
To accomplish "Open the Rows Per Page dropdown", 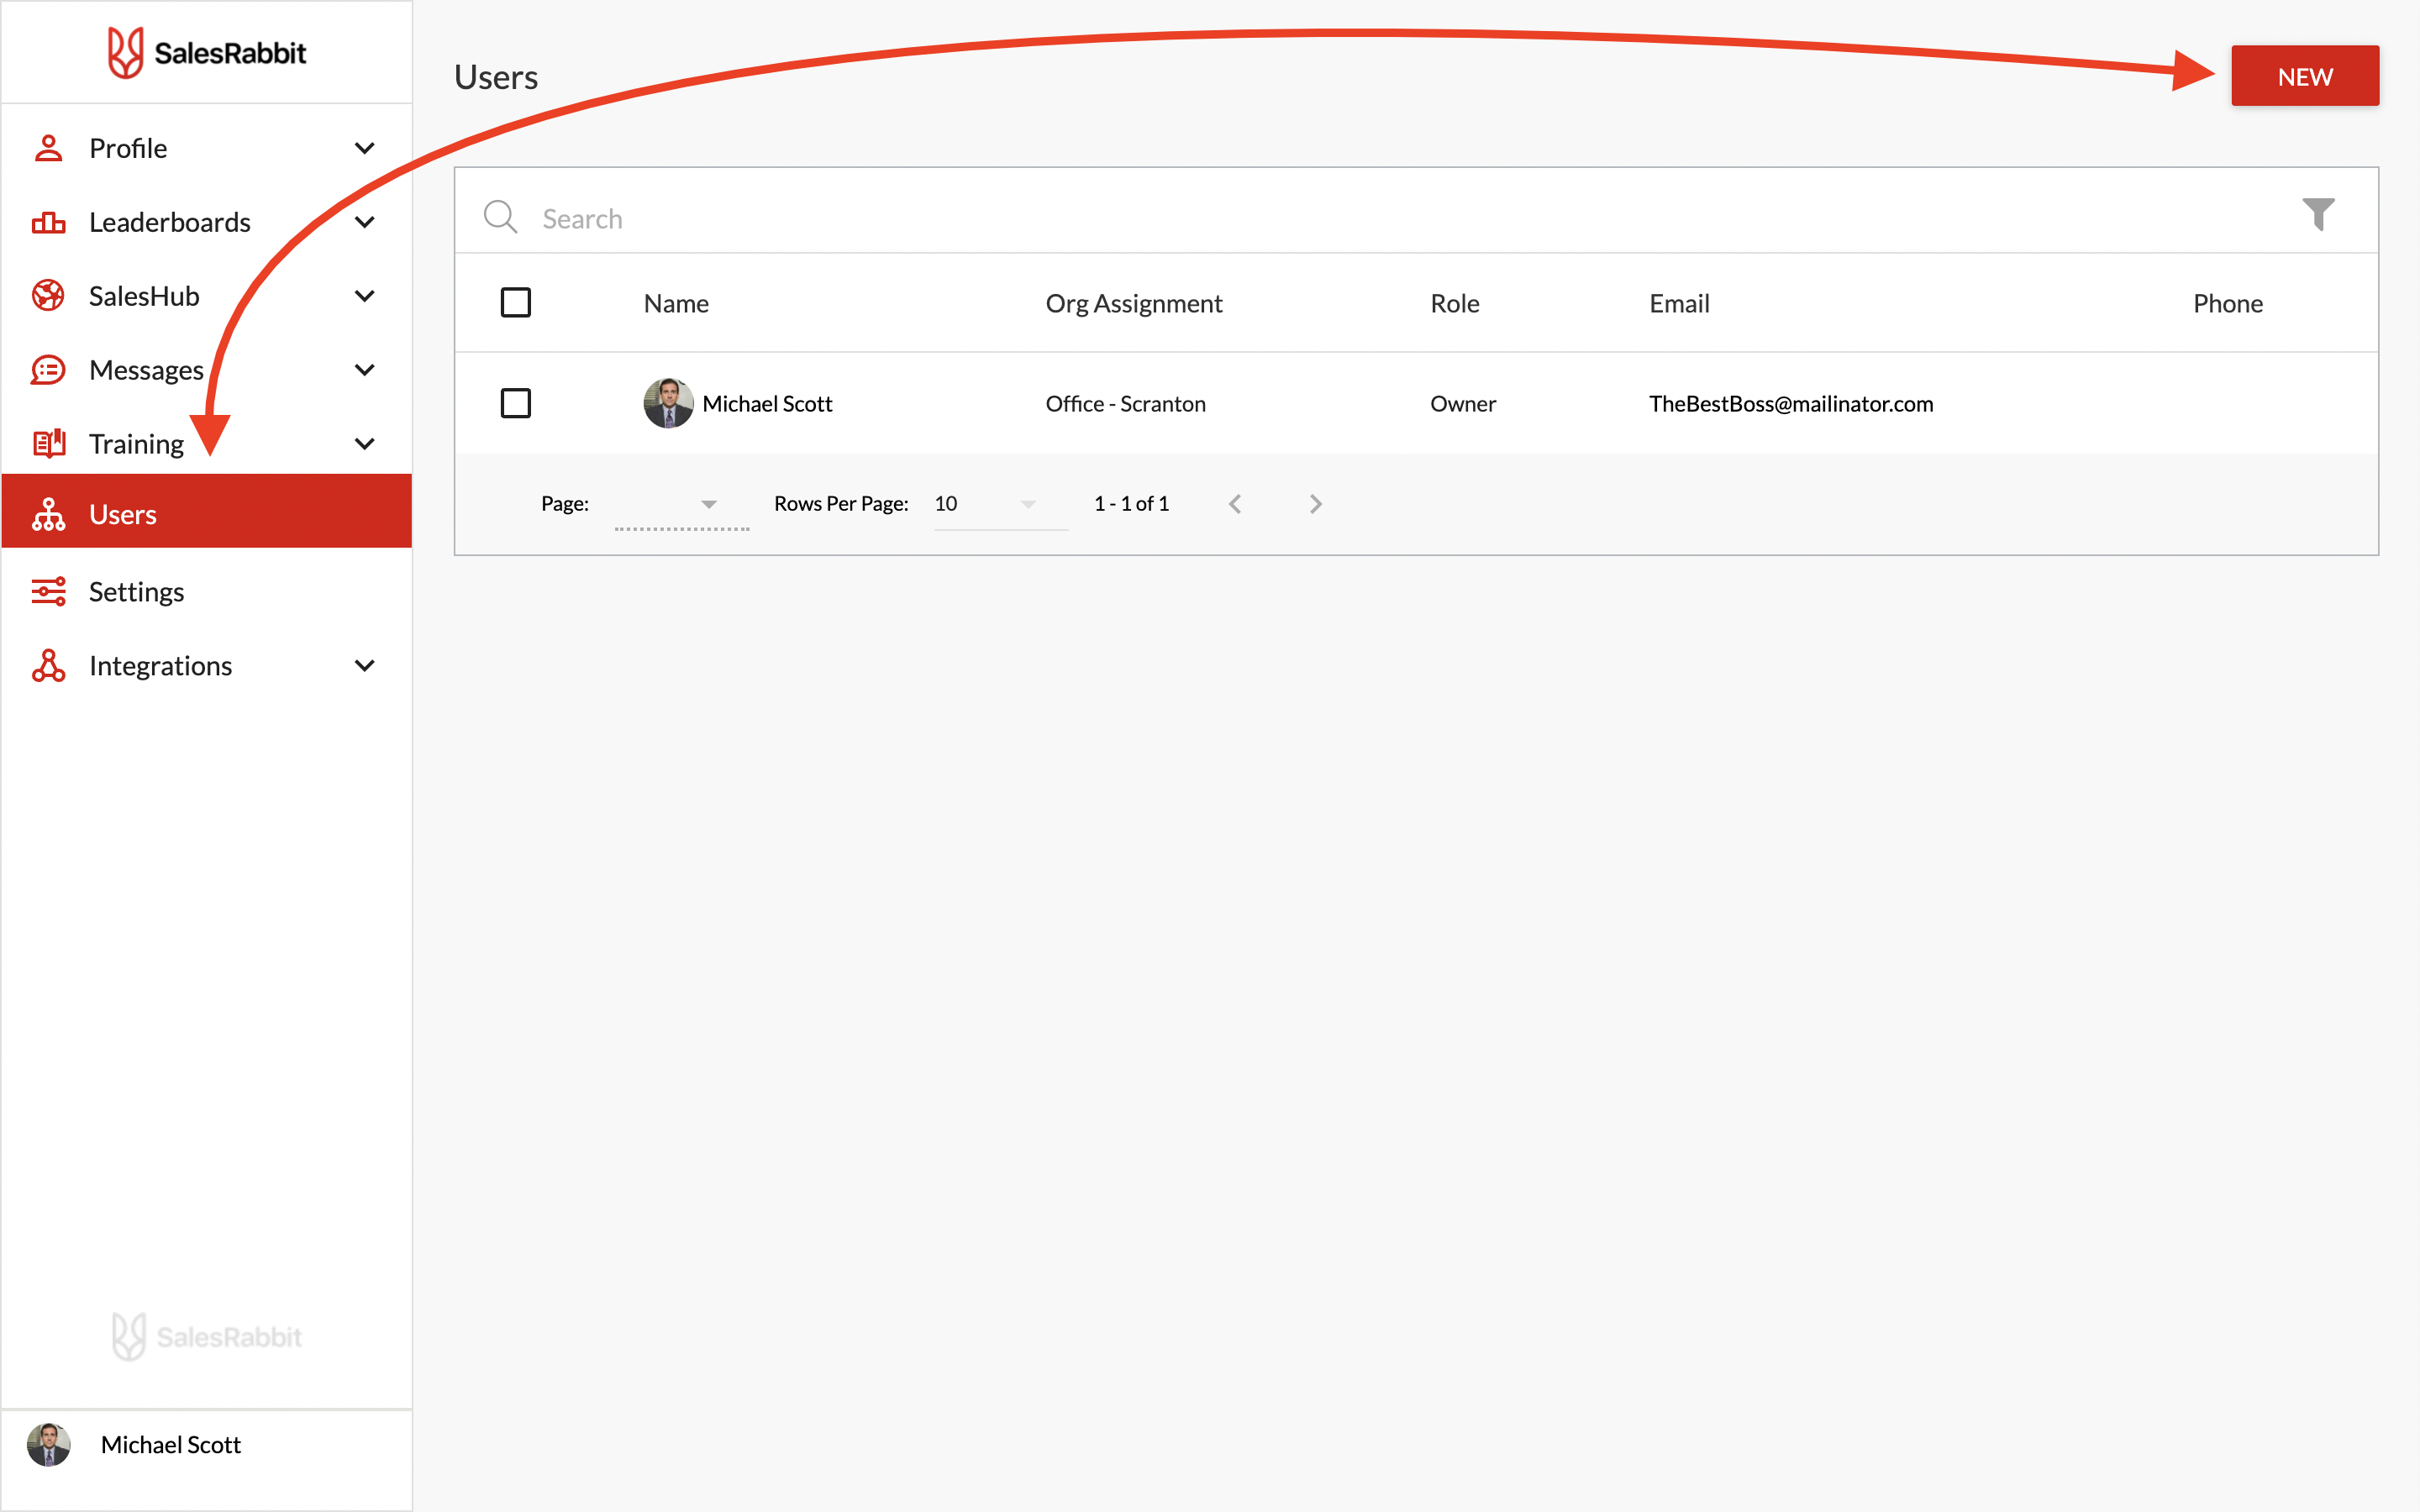I will click(x=1000, y=504).
